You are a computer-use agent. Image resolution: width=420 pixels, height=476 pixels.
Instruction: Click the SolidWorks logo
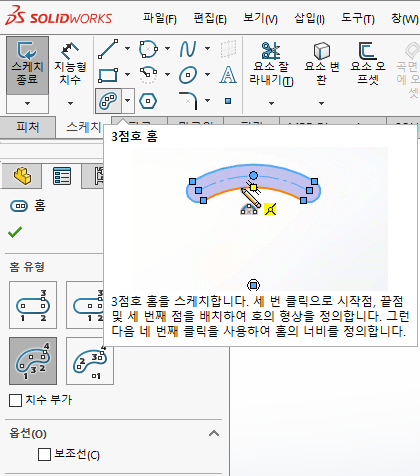59,16
